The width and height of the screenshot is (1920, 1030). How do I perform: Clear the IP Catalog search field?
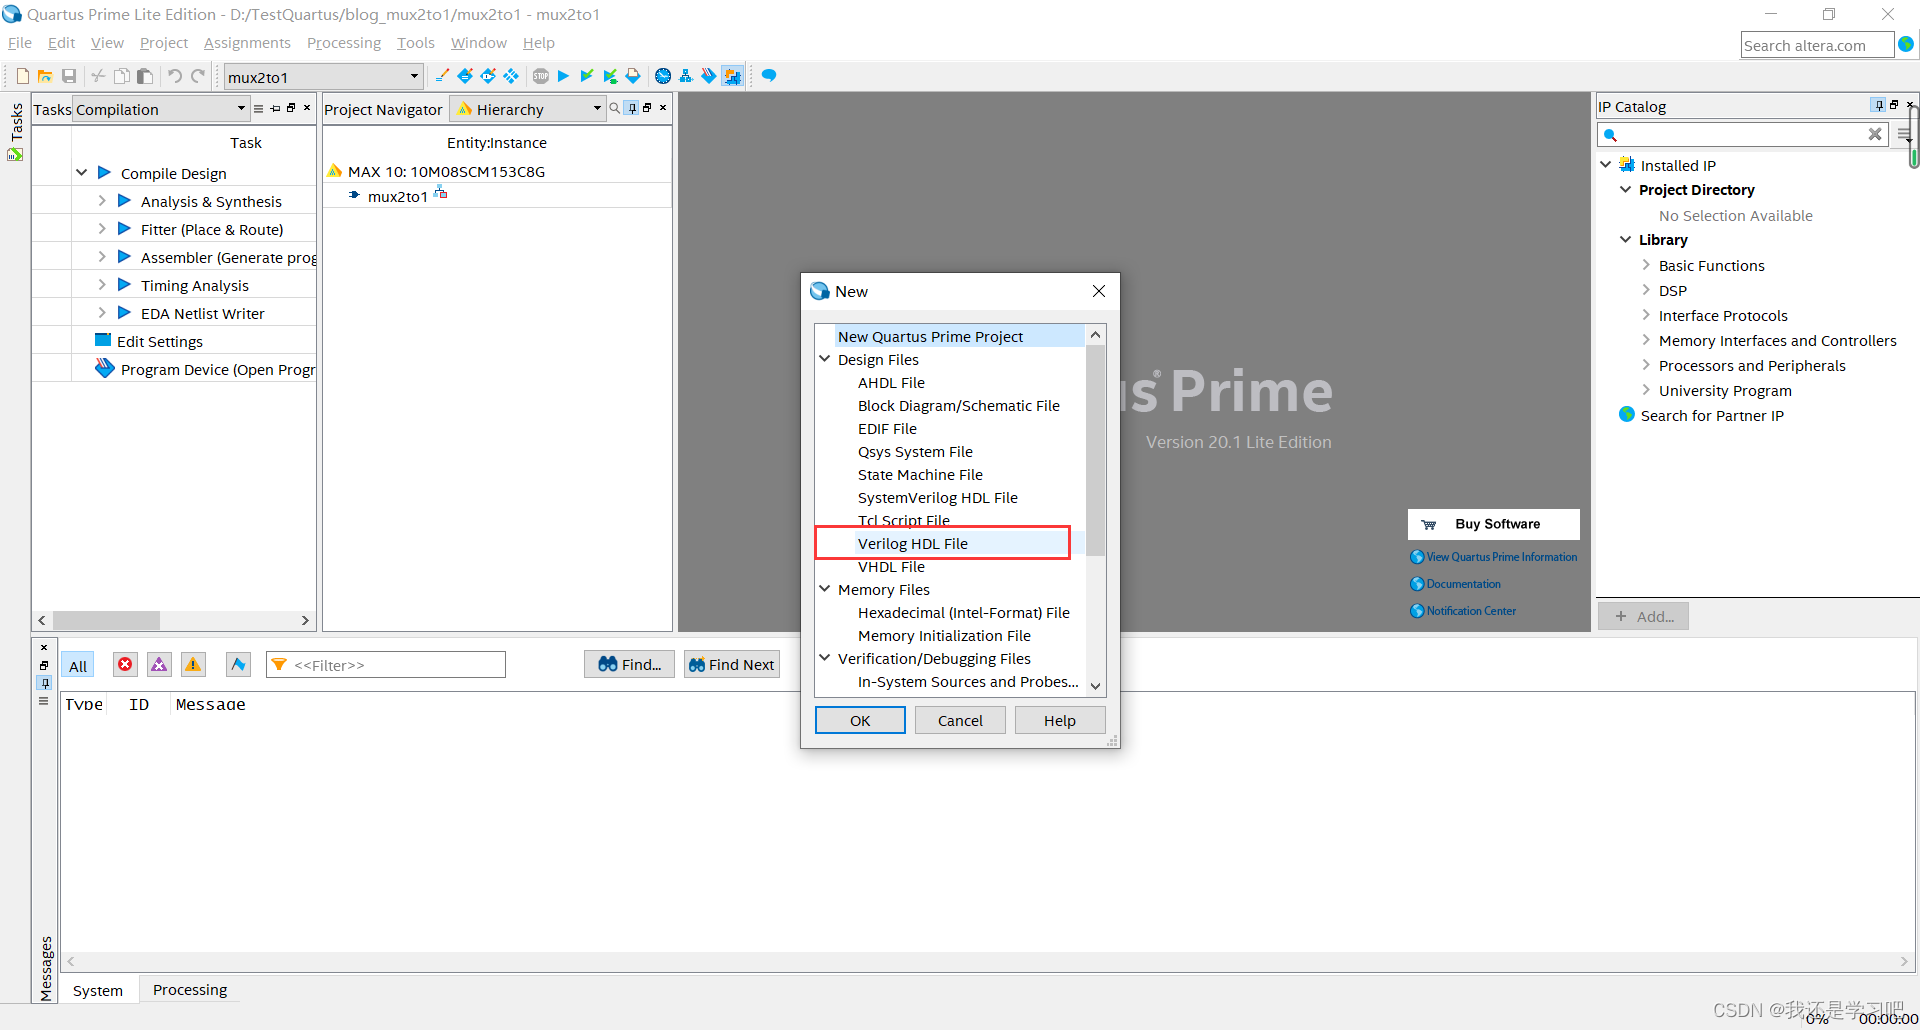pyautogui.click(x=1875, y=134)
